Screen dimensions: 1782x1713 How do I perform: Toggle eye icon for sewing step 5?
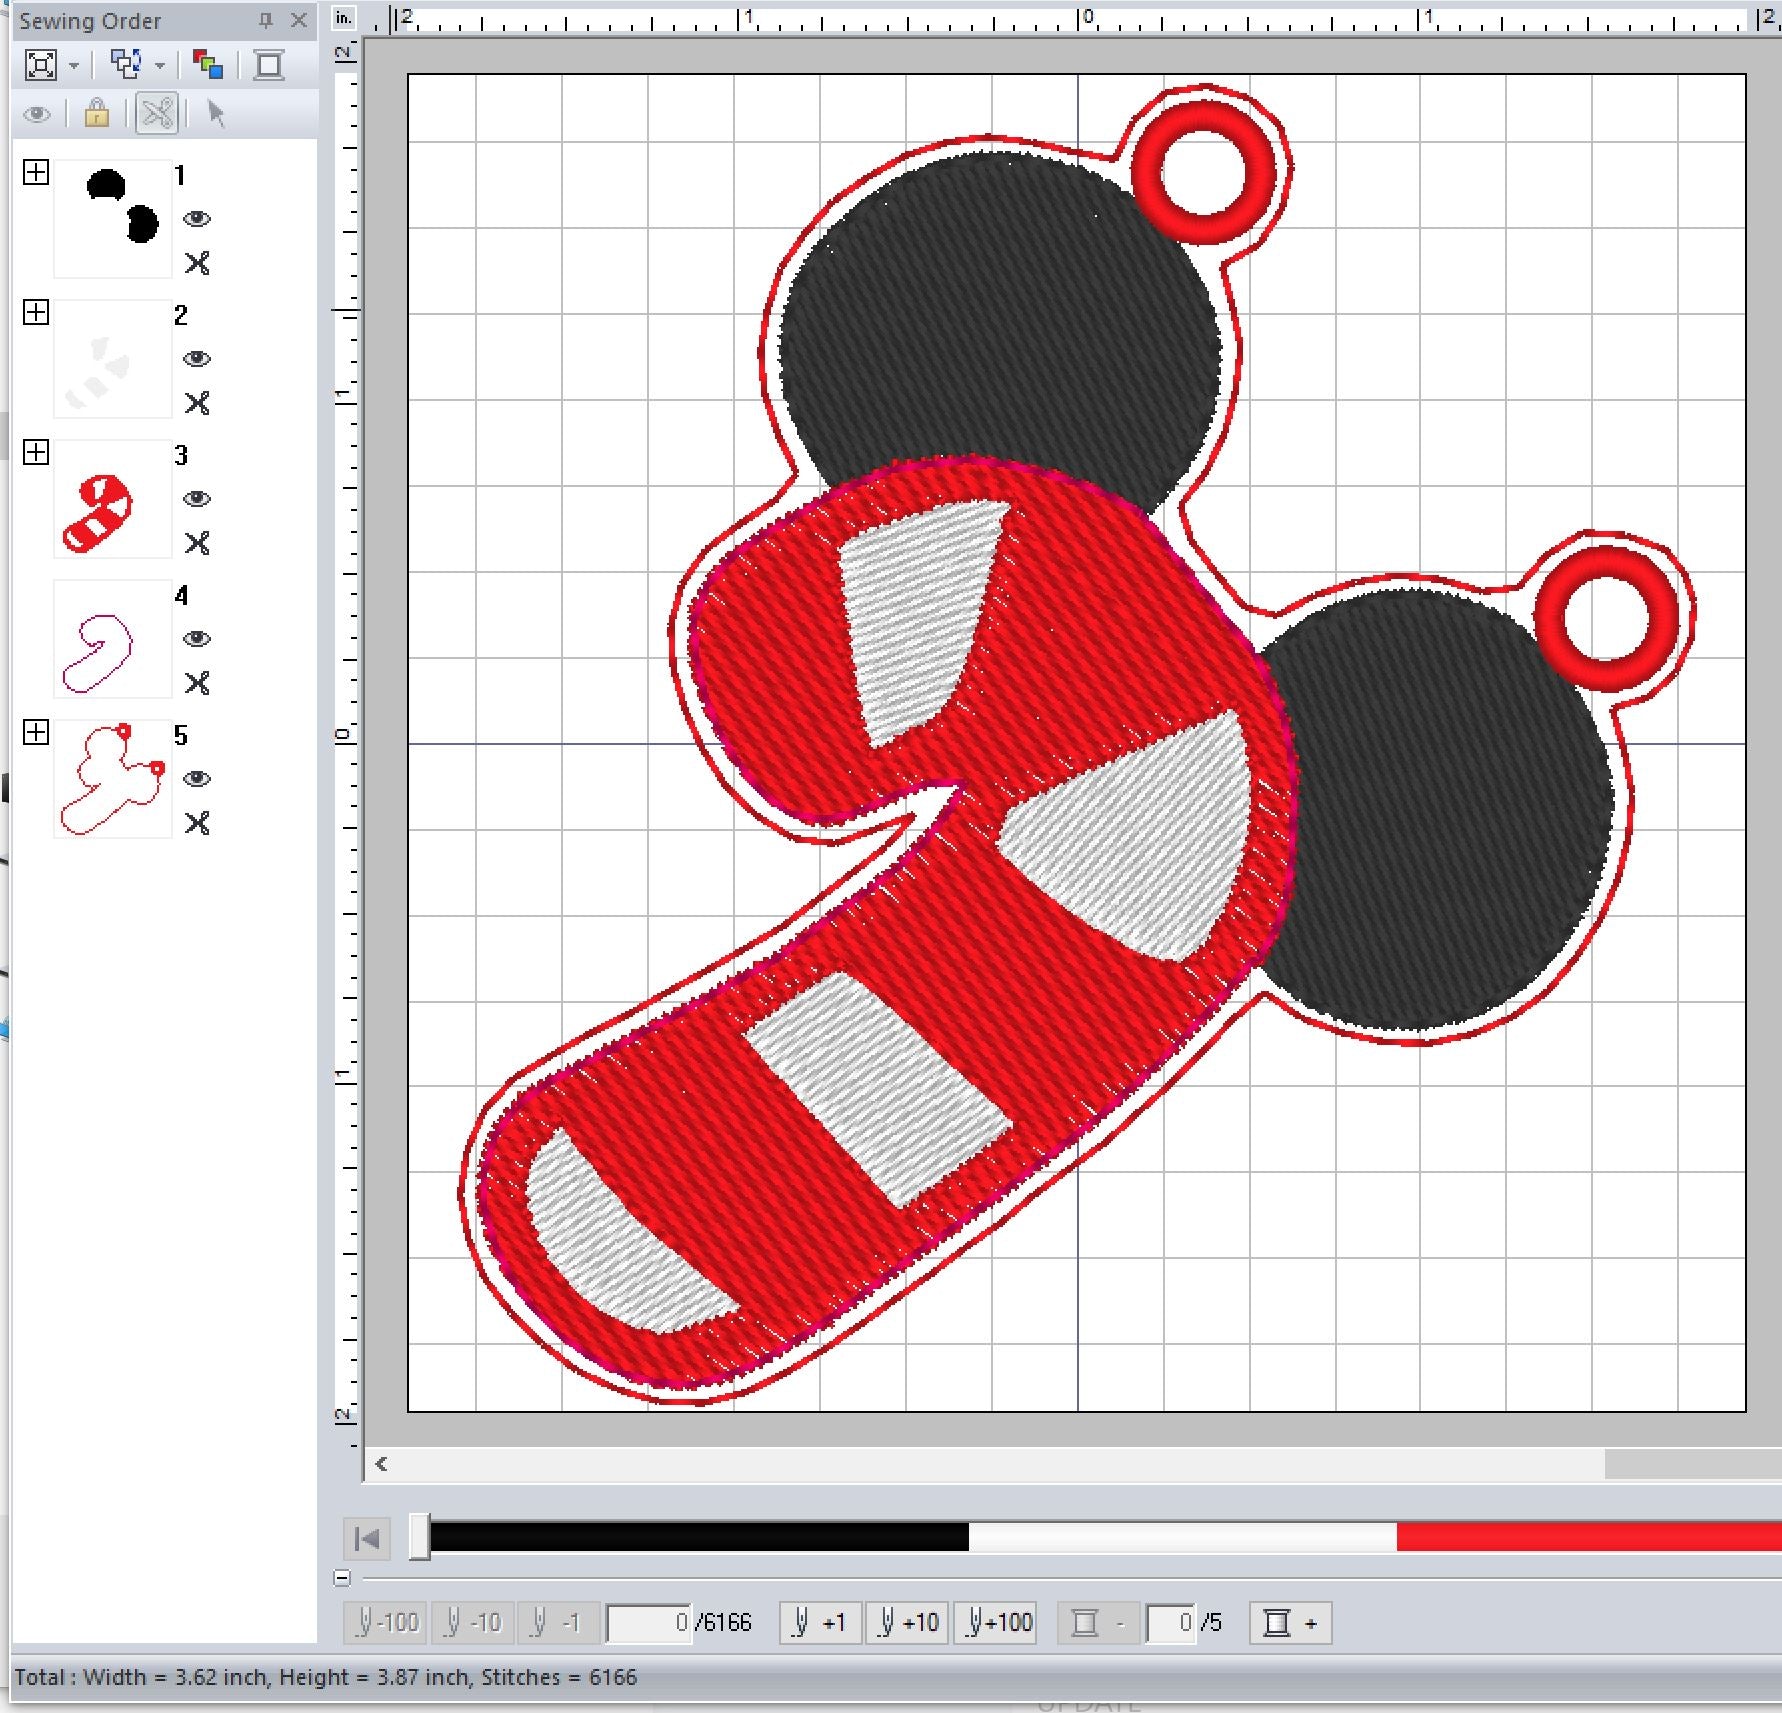(x=197, y=779)
